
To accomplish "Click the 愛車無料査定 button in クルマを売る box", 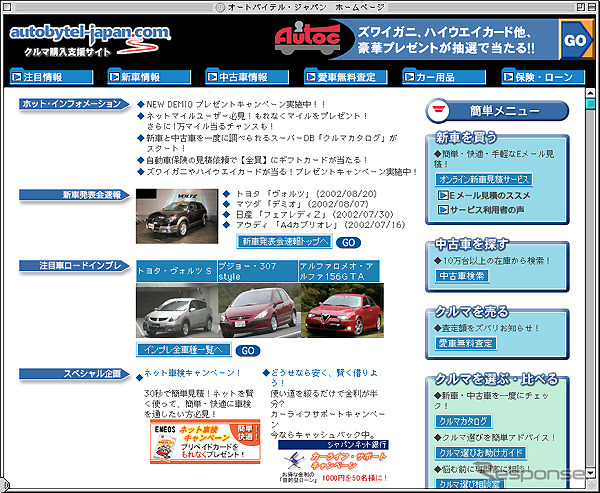I will coord(466,343).
